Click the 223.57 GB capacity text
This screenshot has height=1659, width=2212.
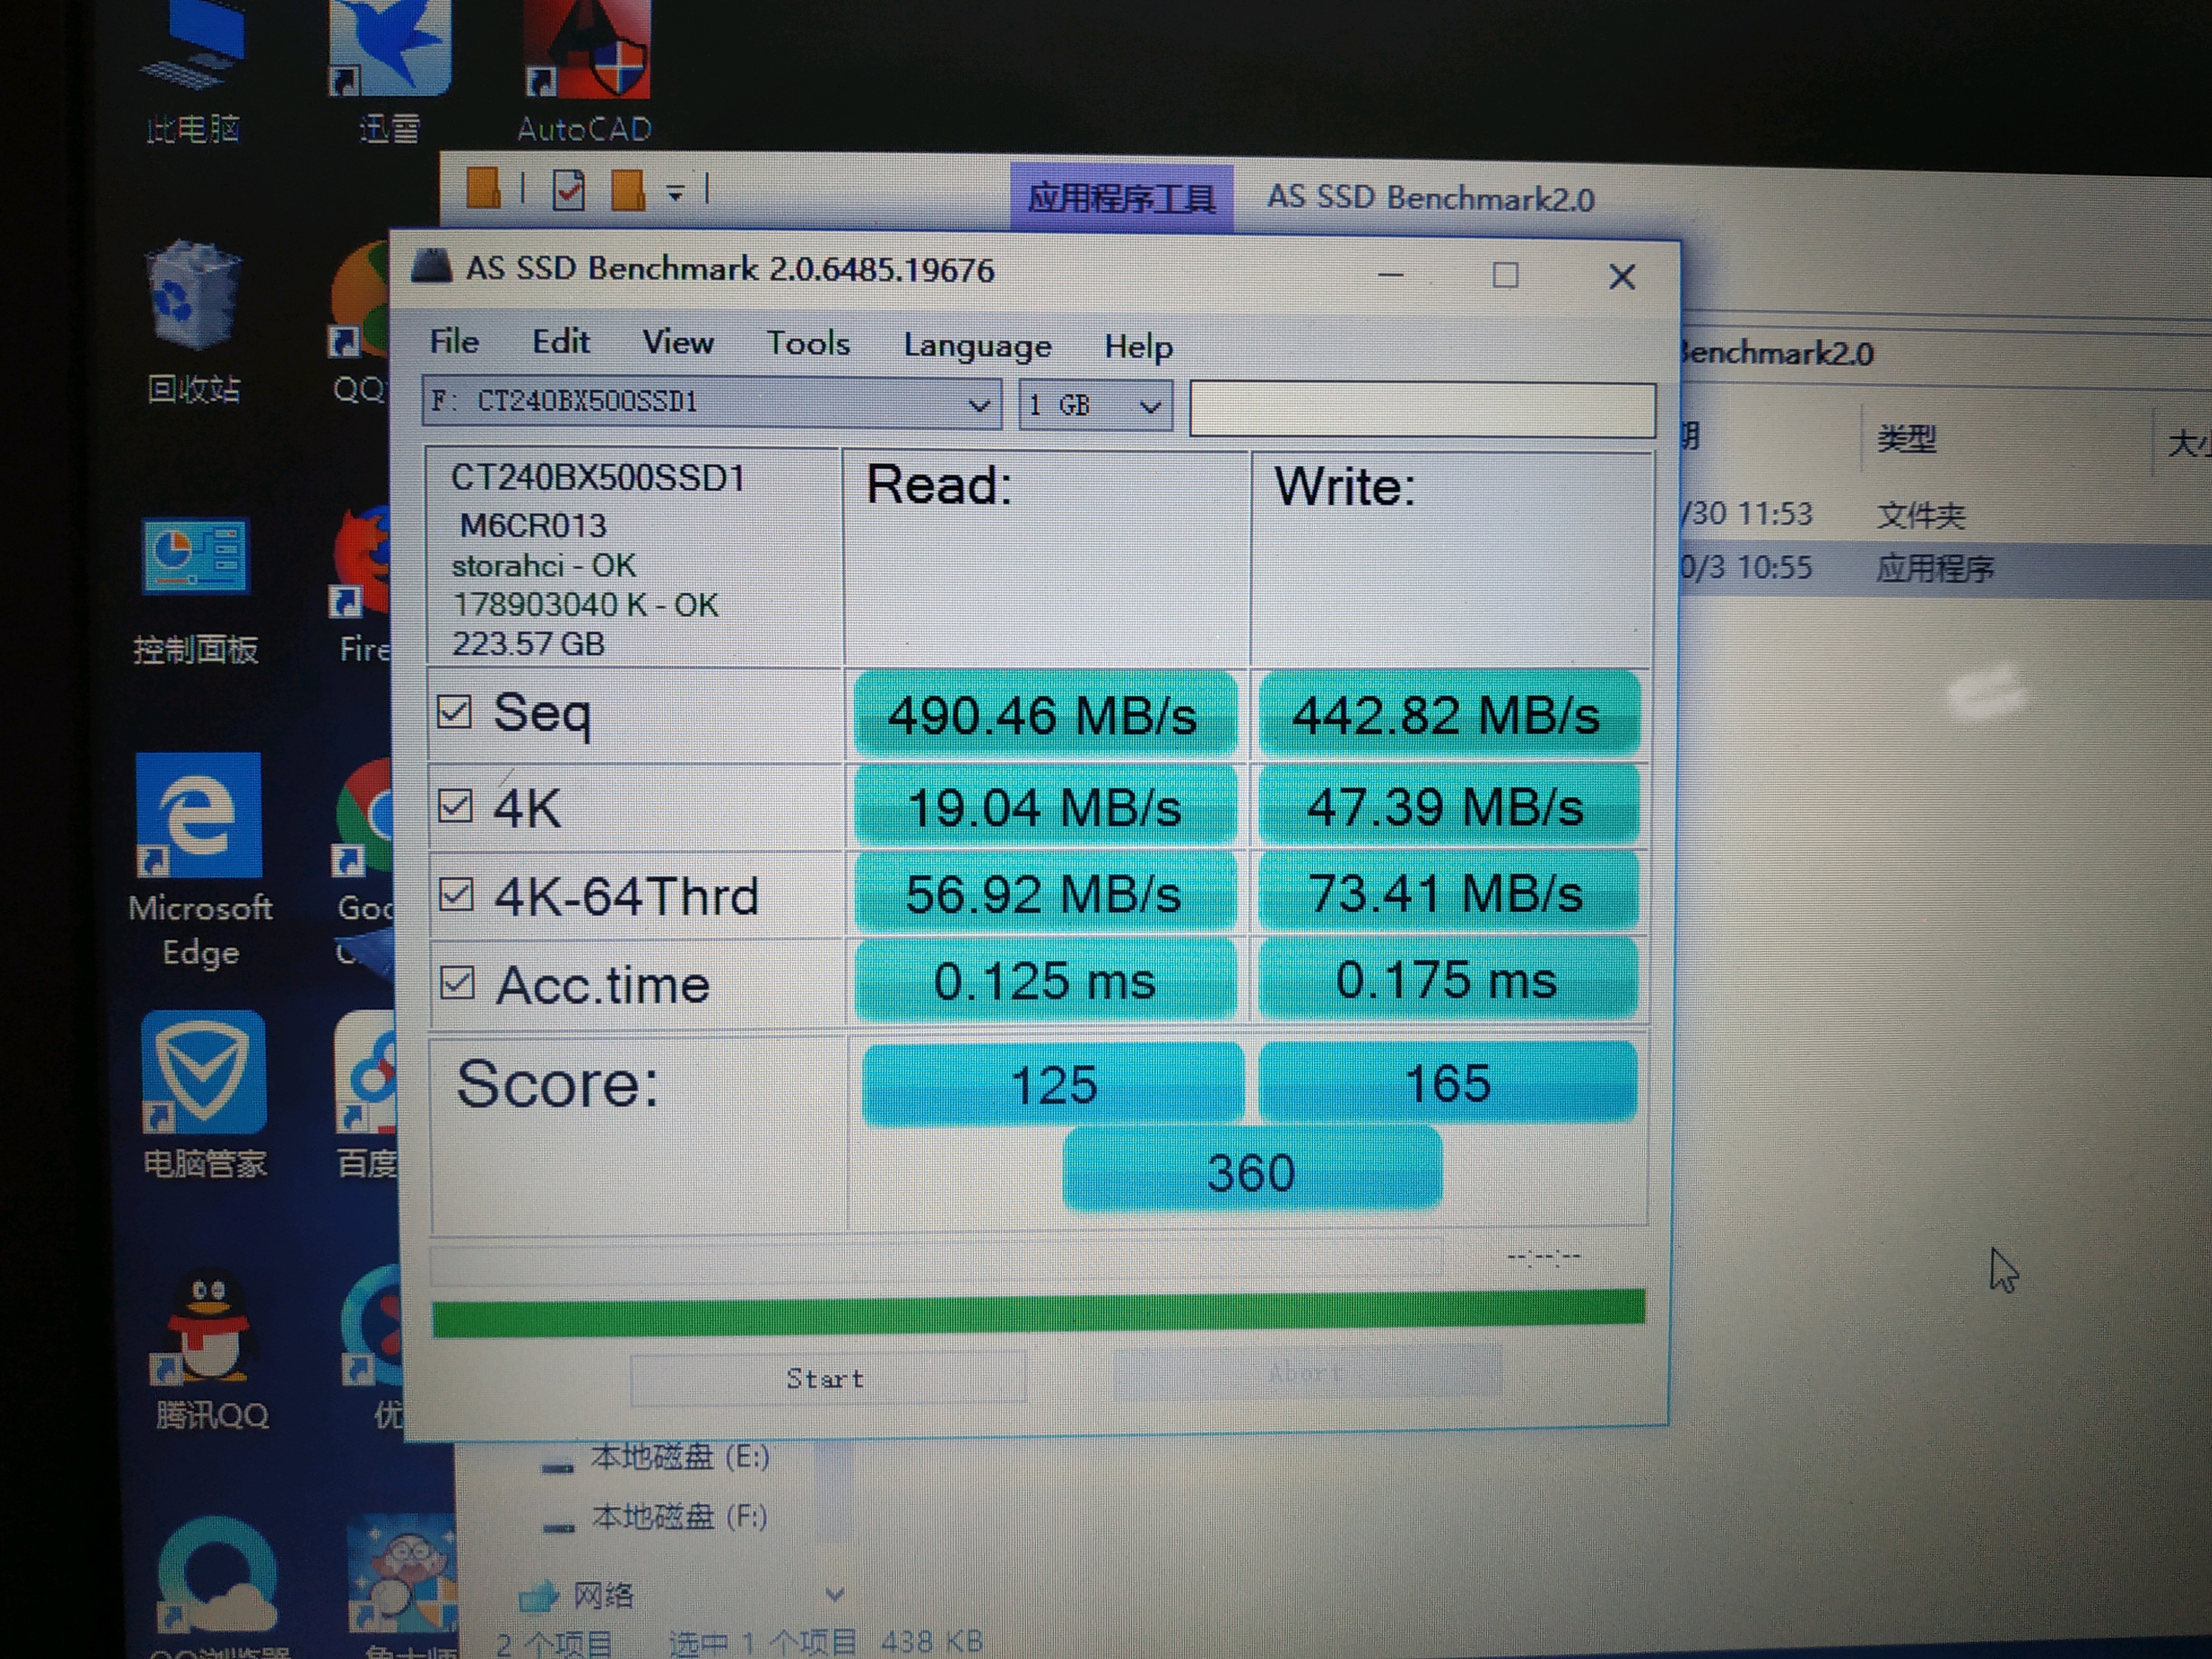(529, 644)
